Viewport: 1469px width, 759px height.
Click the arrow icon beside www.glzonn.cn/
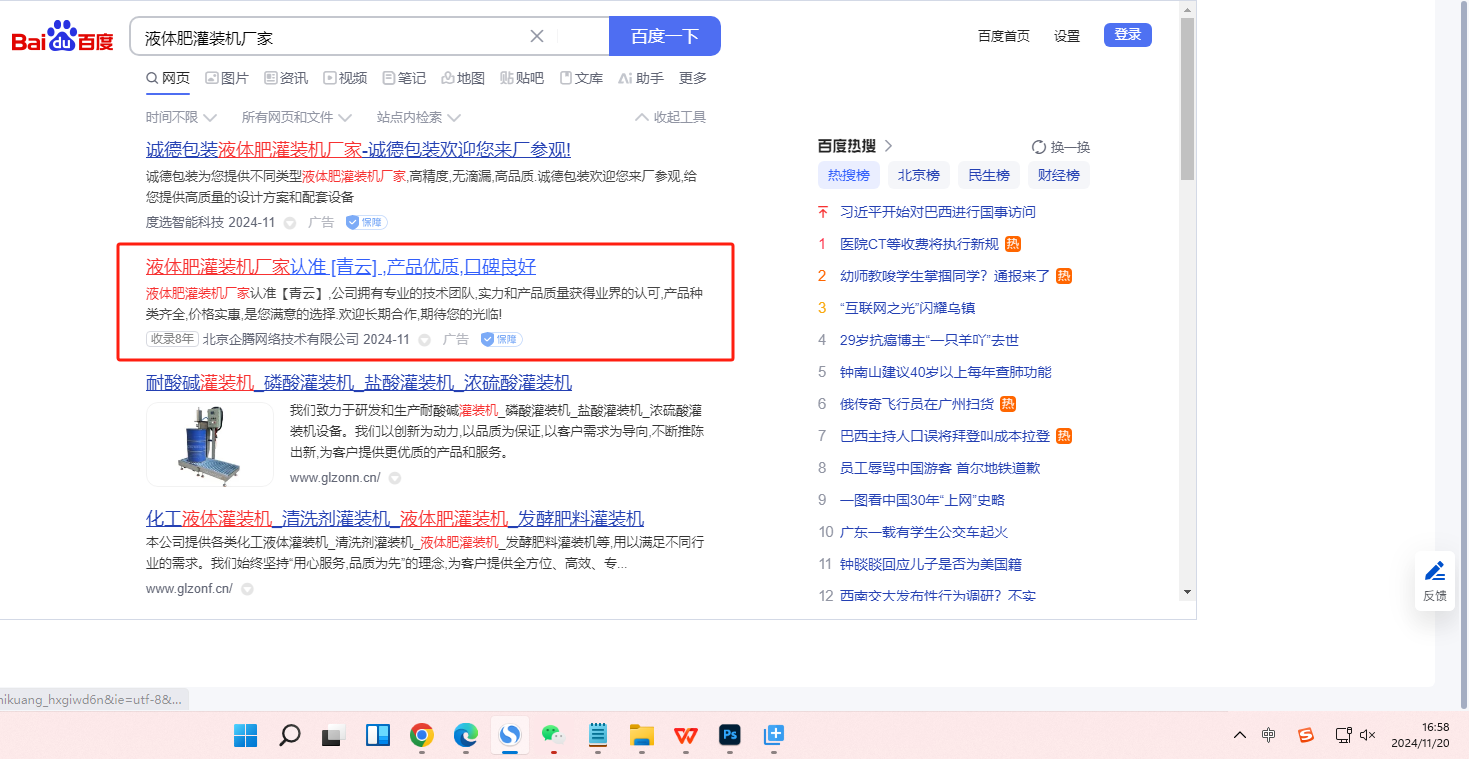pyautogui.click(x=395, y=478)
